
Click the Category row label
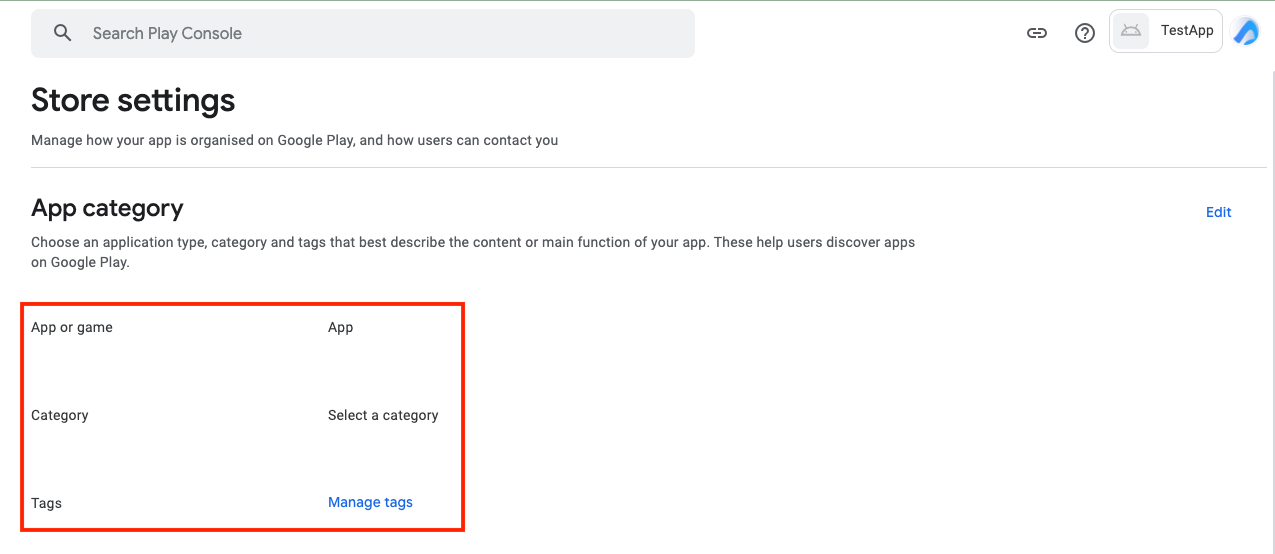(x=60, y=415)
